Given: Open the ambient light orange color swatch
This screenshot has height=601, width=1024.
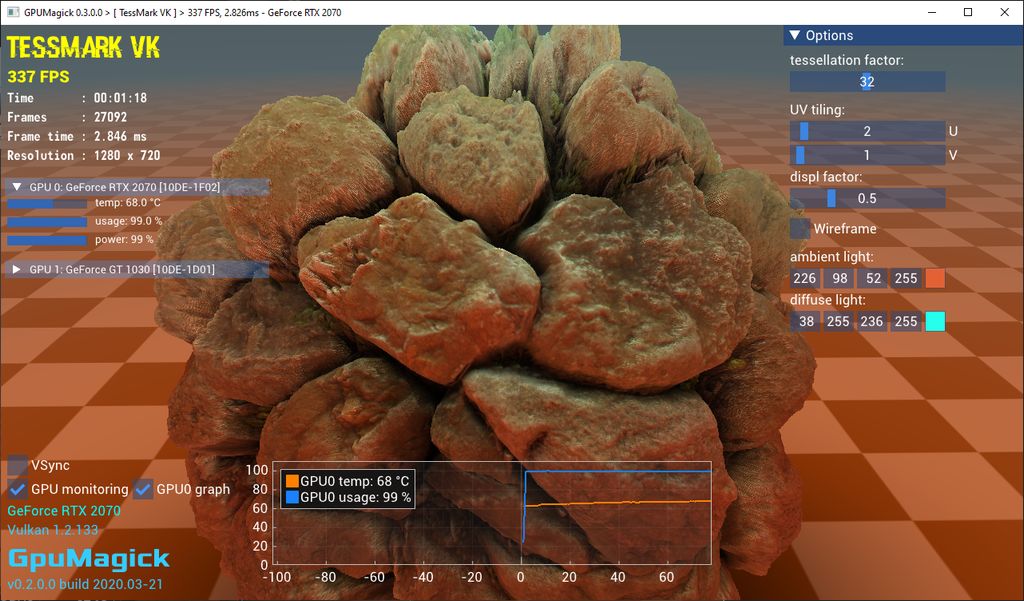Looking at the screenshot, I should pyautogui.click(x=935, y=278).
